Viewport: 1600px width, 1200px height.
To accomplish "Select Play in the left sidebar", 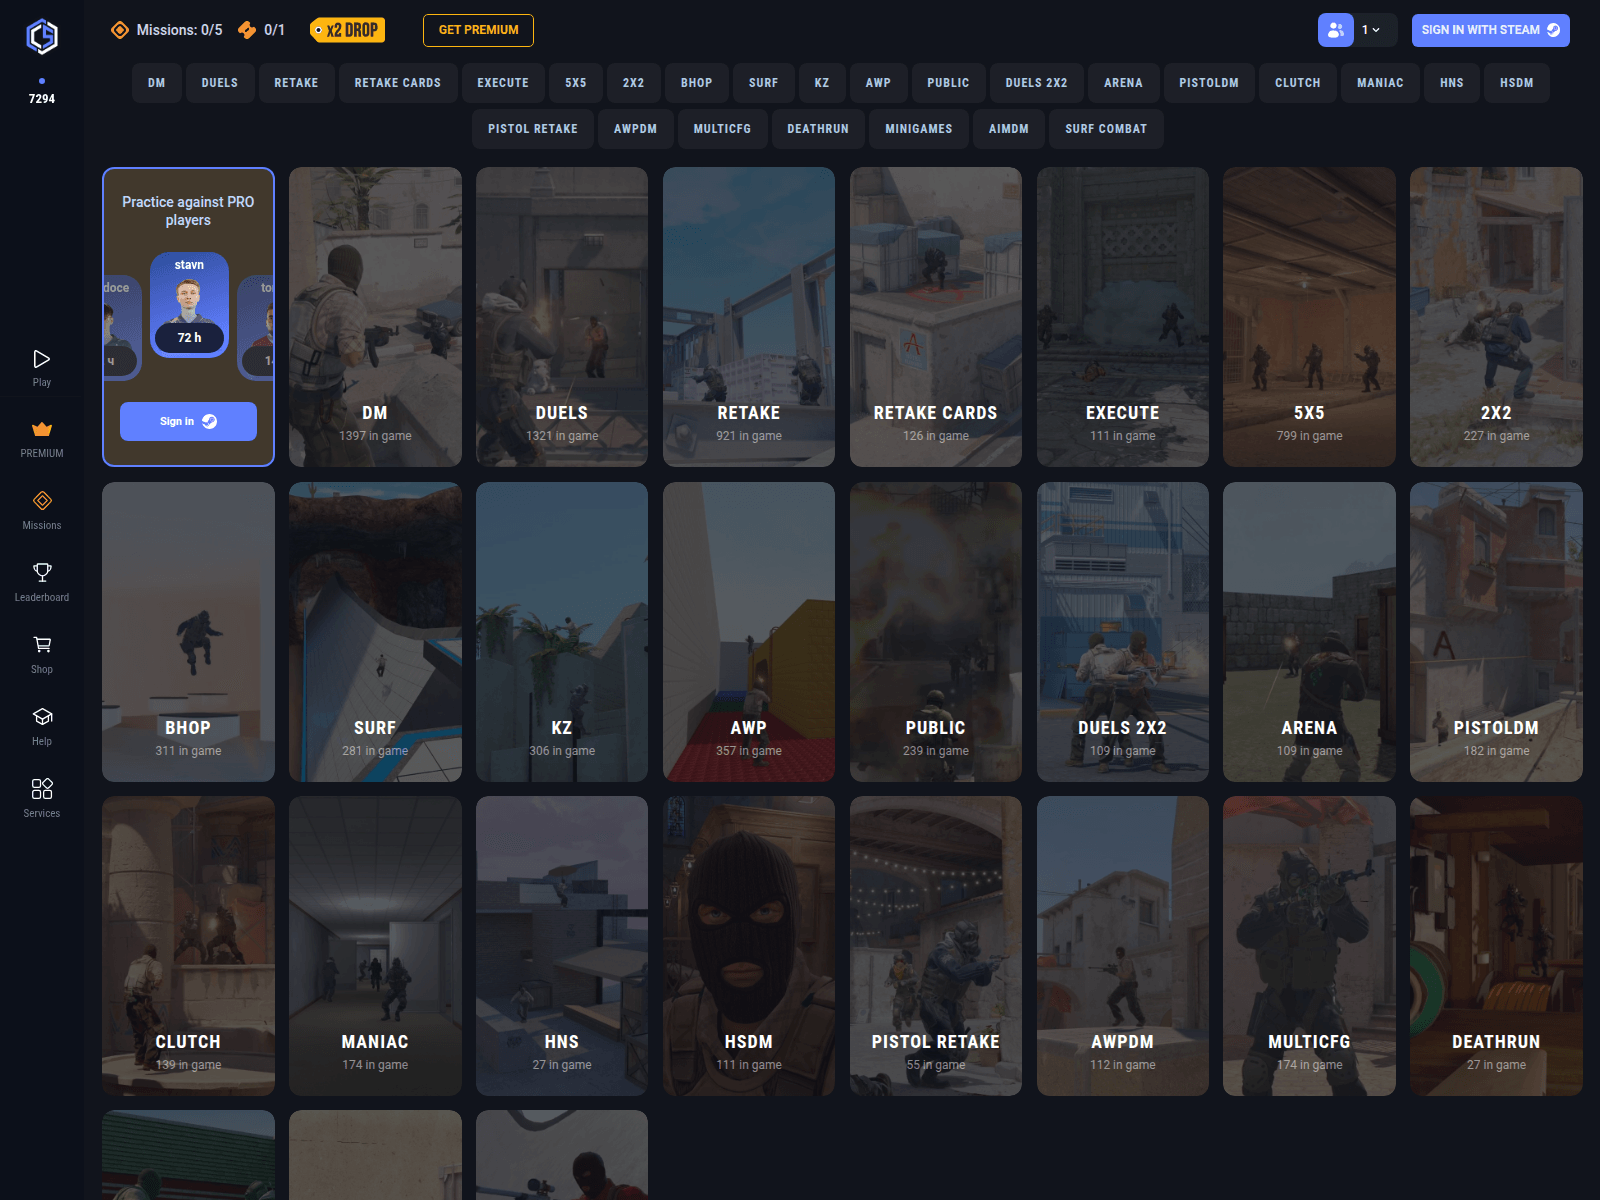I will point(41,365).
